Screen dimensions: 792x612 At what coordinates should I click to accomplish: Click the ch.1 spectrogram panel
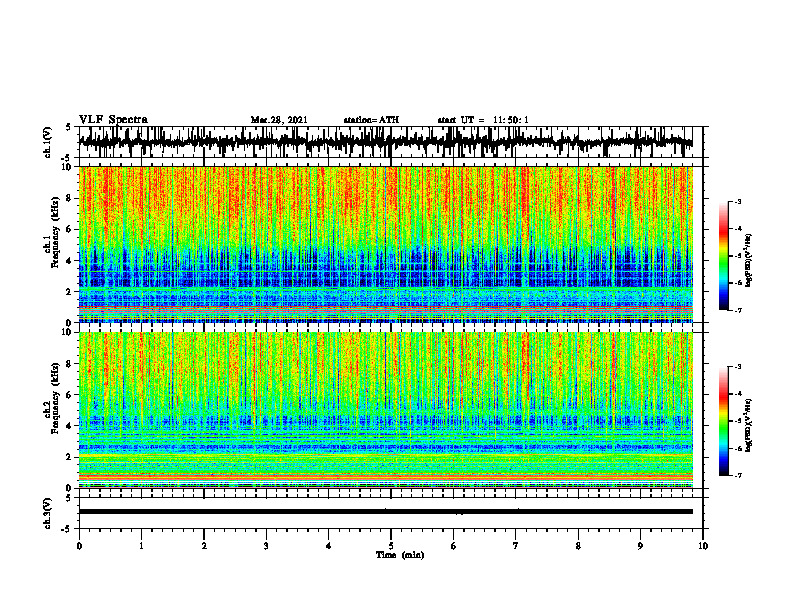[x=385, y=244]
